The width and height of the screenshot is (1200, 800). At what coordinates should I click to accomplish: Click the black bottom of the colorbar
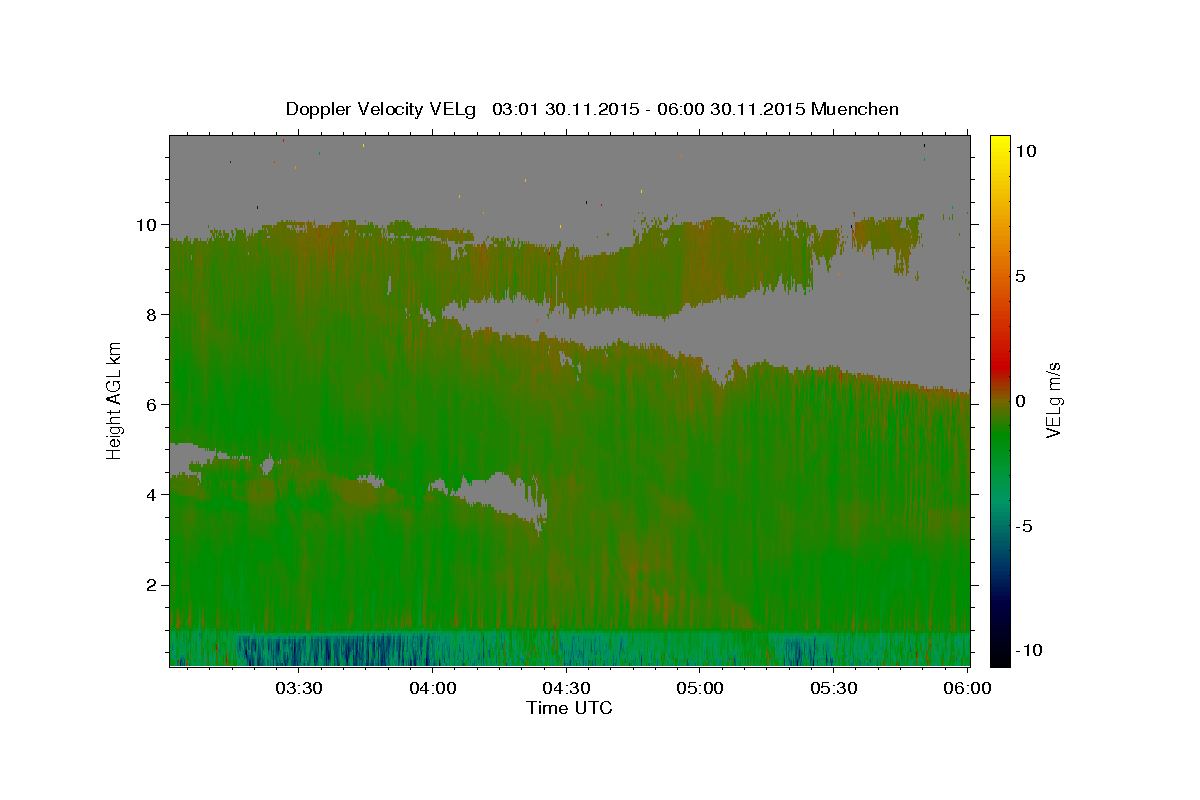(1000, 657)
